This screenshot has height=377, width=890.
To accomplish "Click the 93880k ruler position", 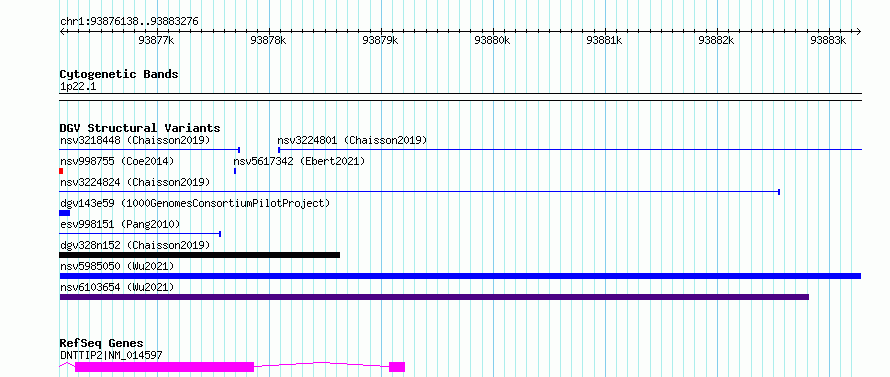I will point(493,40).
